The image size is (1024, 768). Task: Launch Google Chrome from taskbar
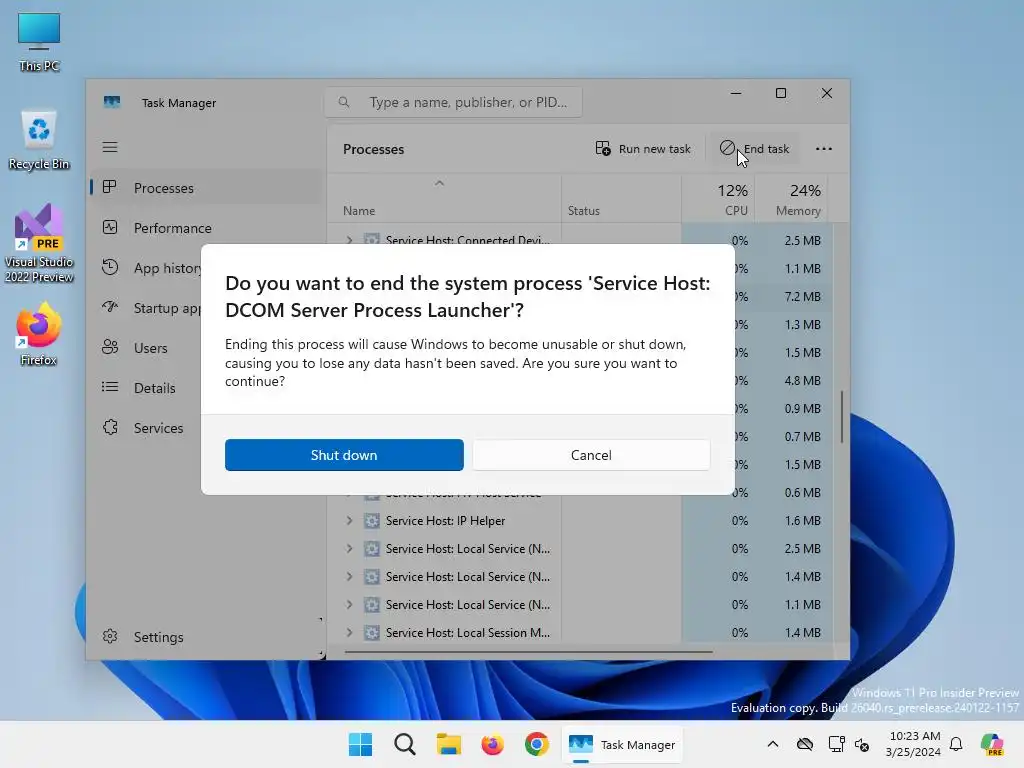coord(537,744)
